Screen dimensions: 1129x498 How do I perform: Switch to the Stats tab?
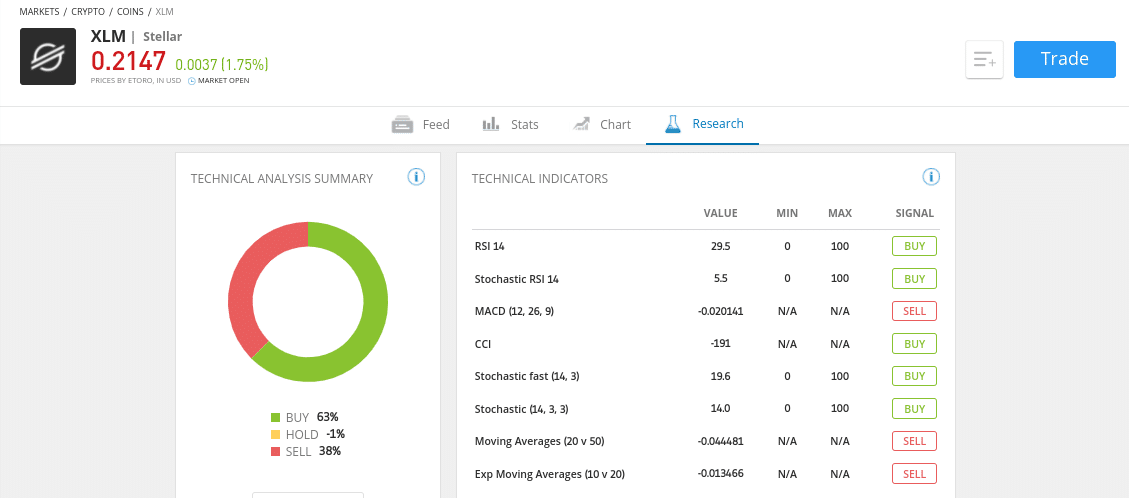coord(510,124)
